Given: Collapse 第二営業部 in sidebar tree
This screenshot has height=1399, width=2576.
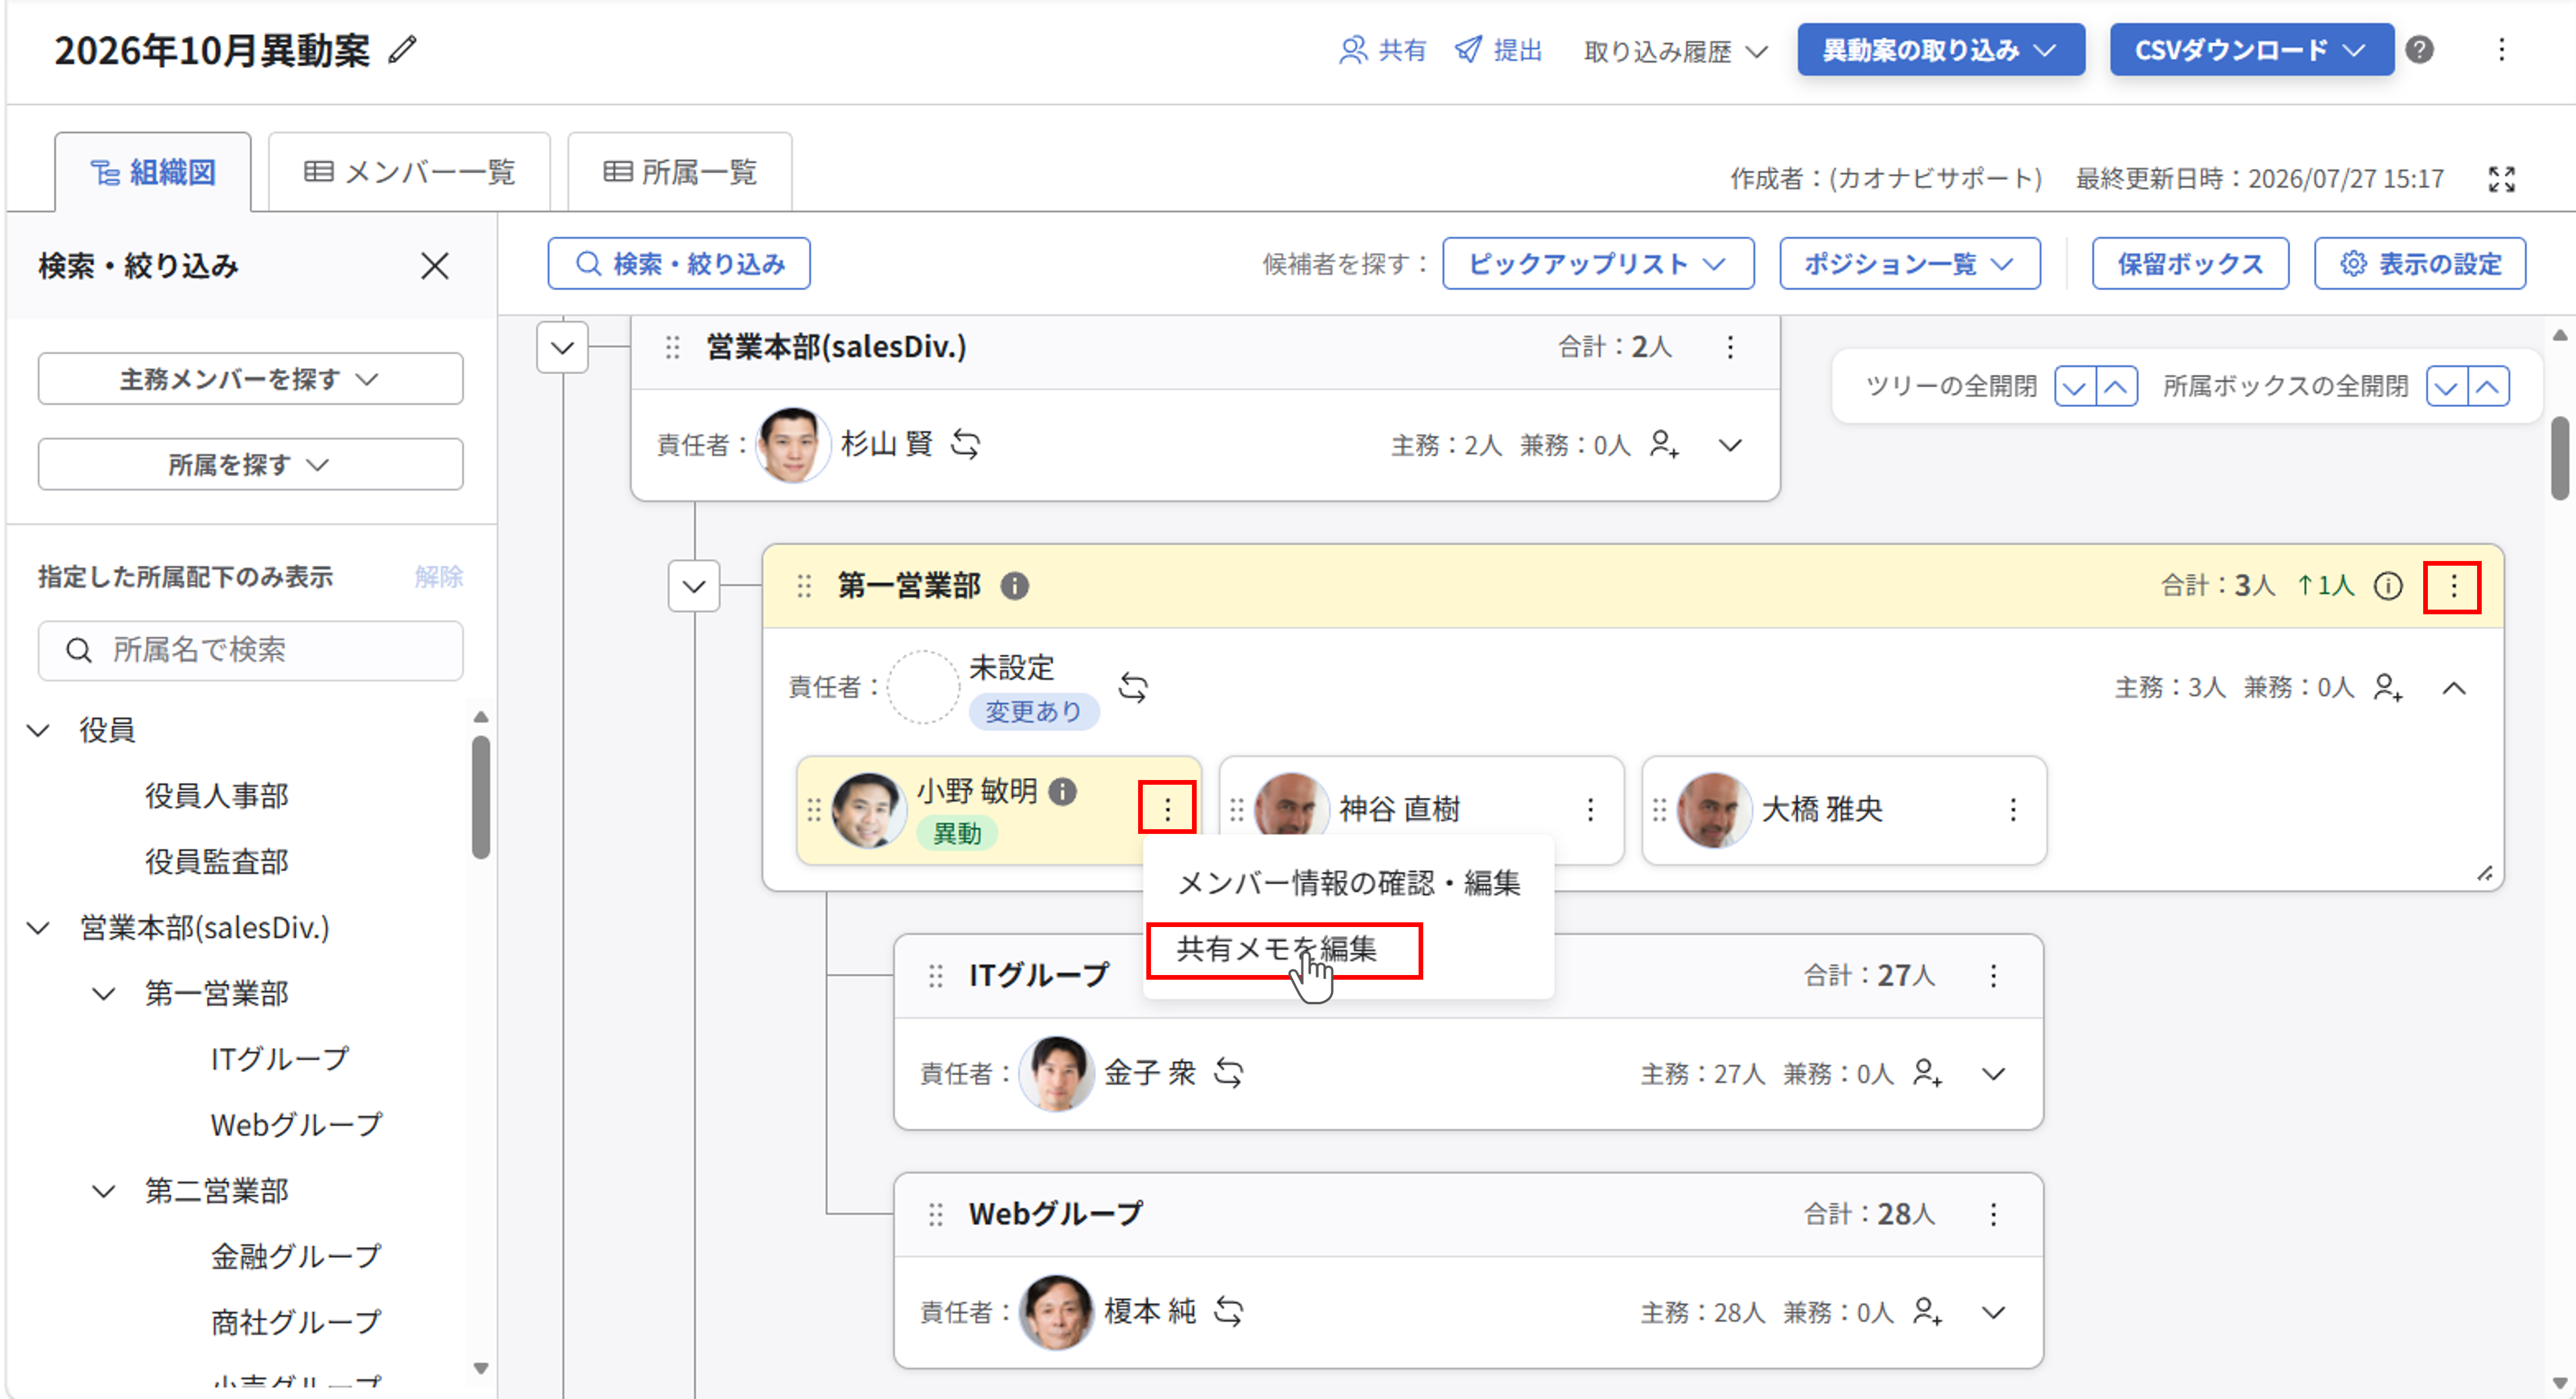Looking at the screenshot, I should pyautogui.click(x=104, y=1190).
